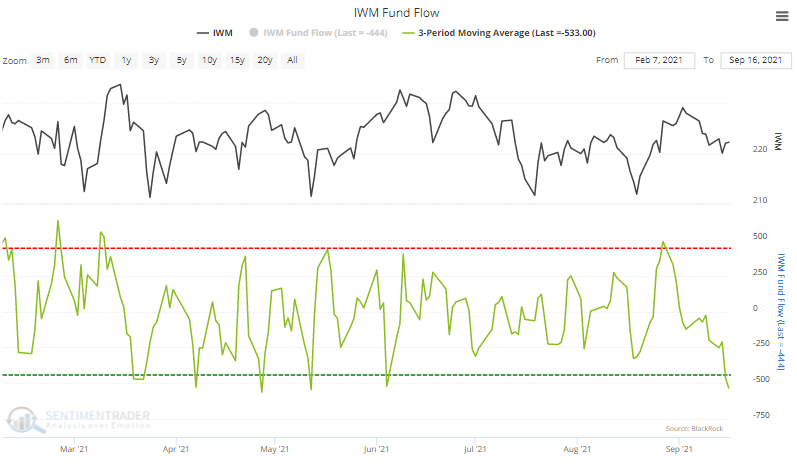Choose the 5y zoom option
797x468 pixels.
[x=181, y=61]
